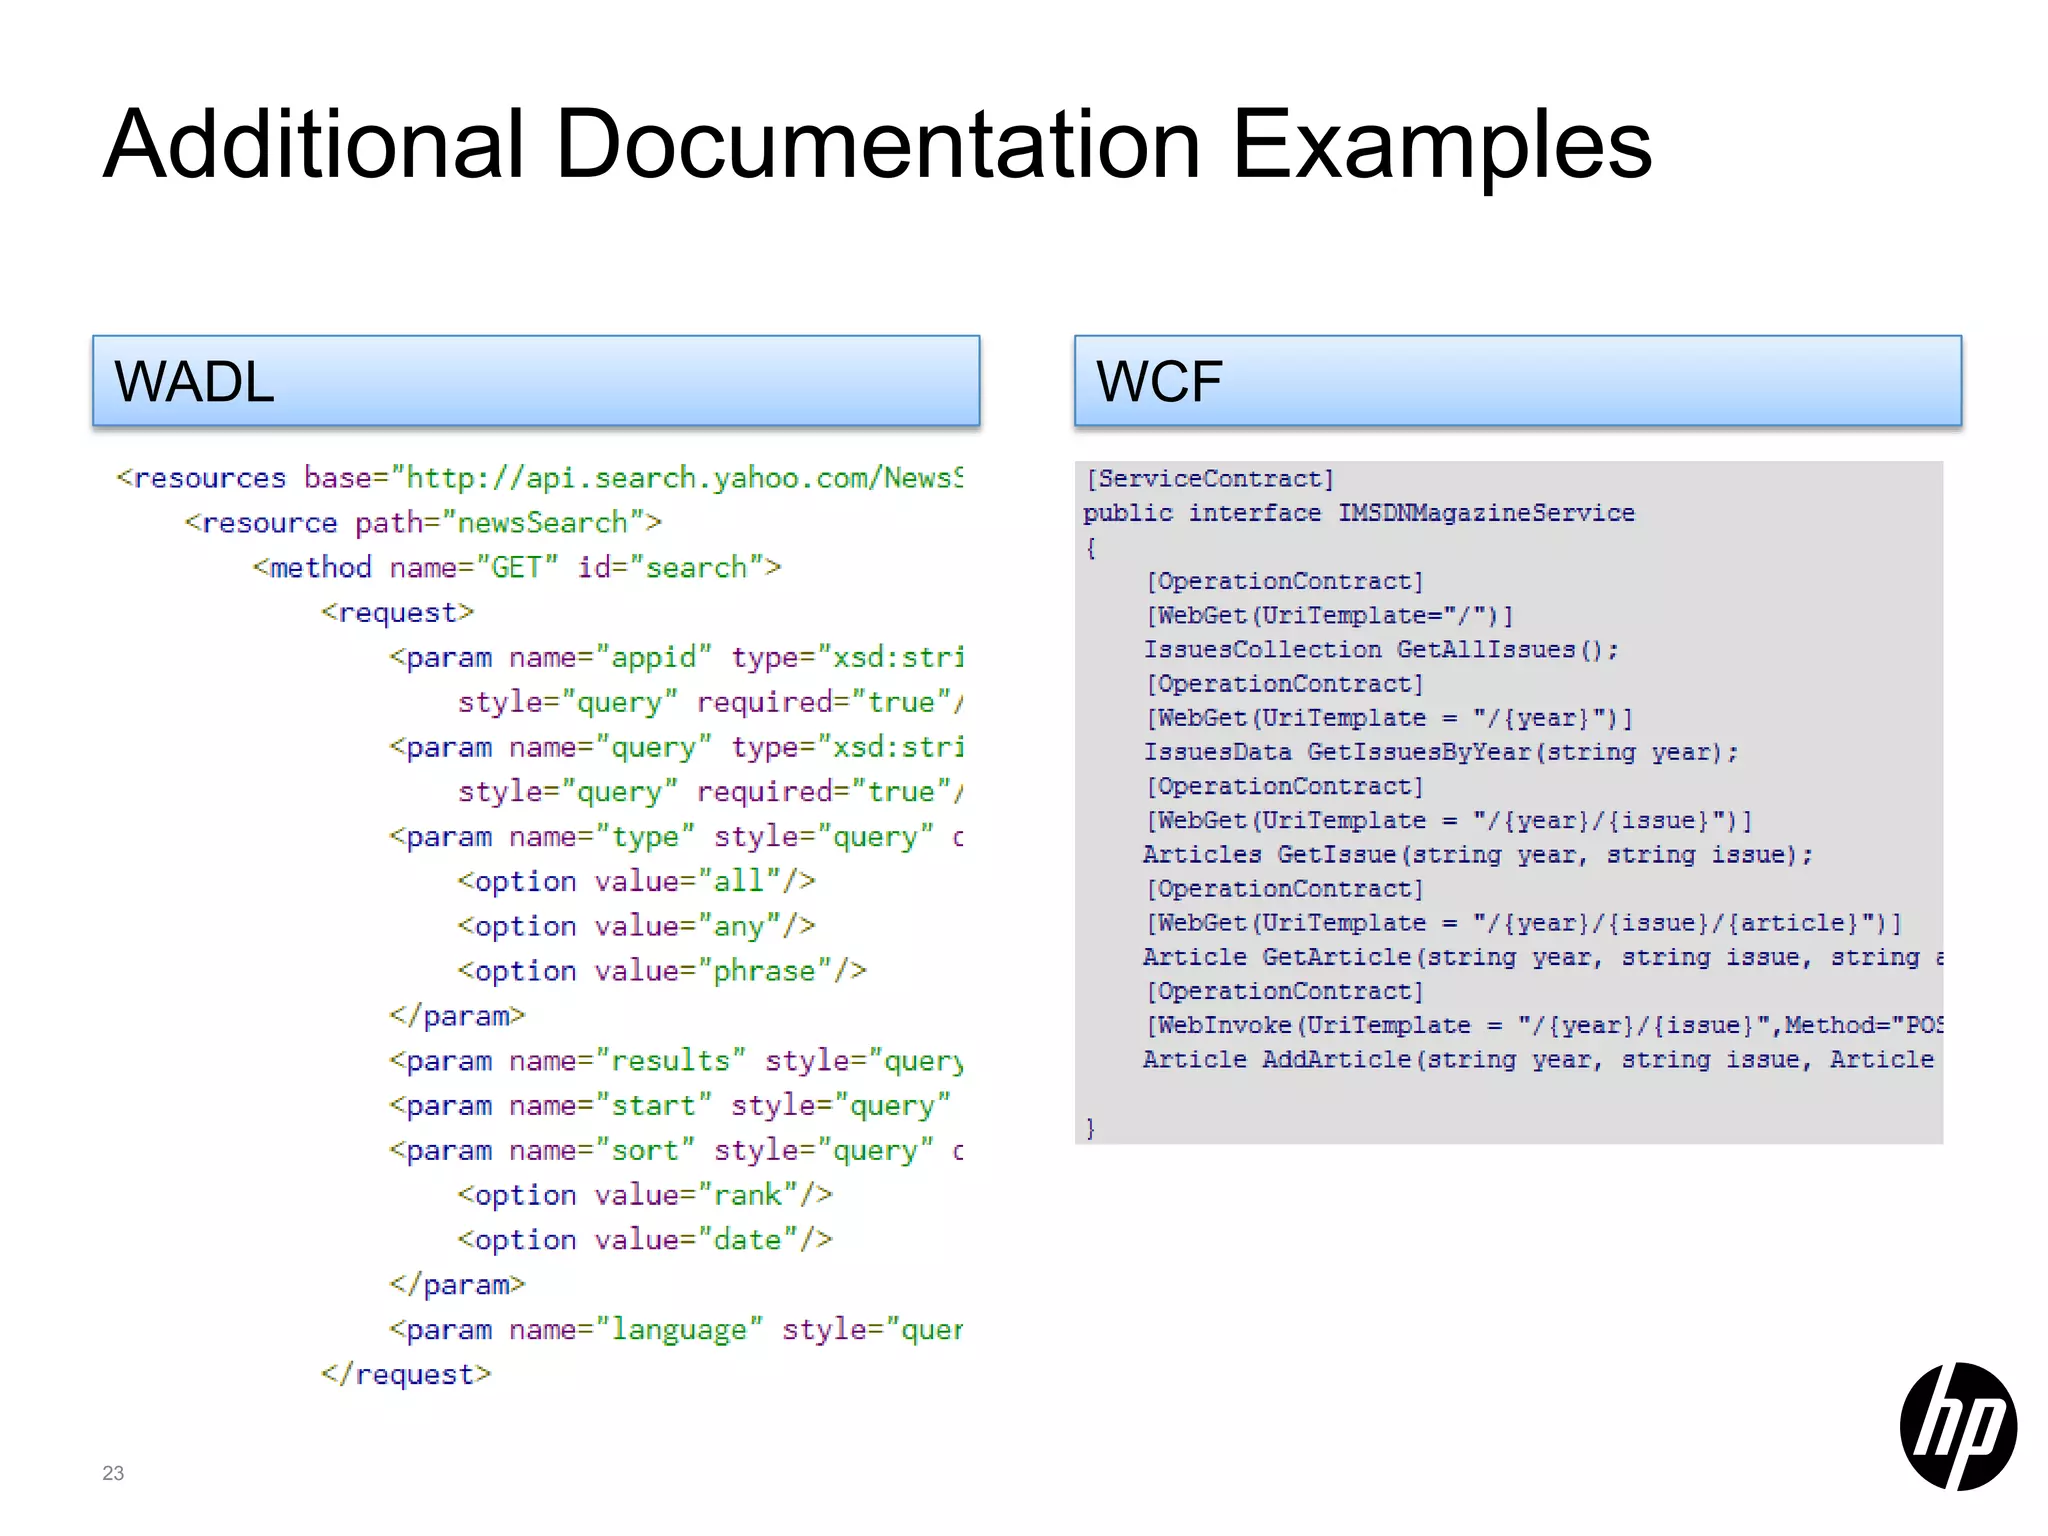This screenshot has width=2048, height=1536.
Task: Click the first '[OperationContract]' line
Action: click(x=1284, y=582)
